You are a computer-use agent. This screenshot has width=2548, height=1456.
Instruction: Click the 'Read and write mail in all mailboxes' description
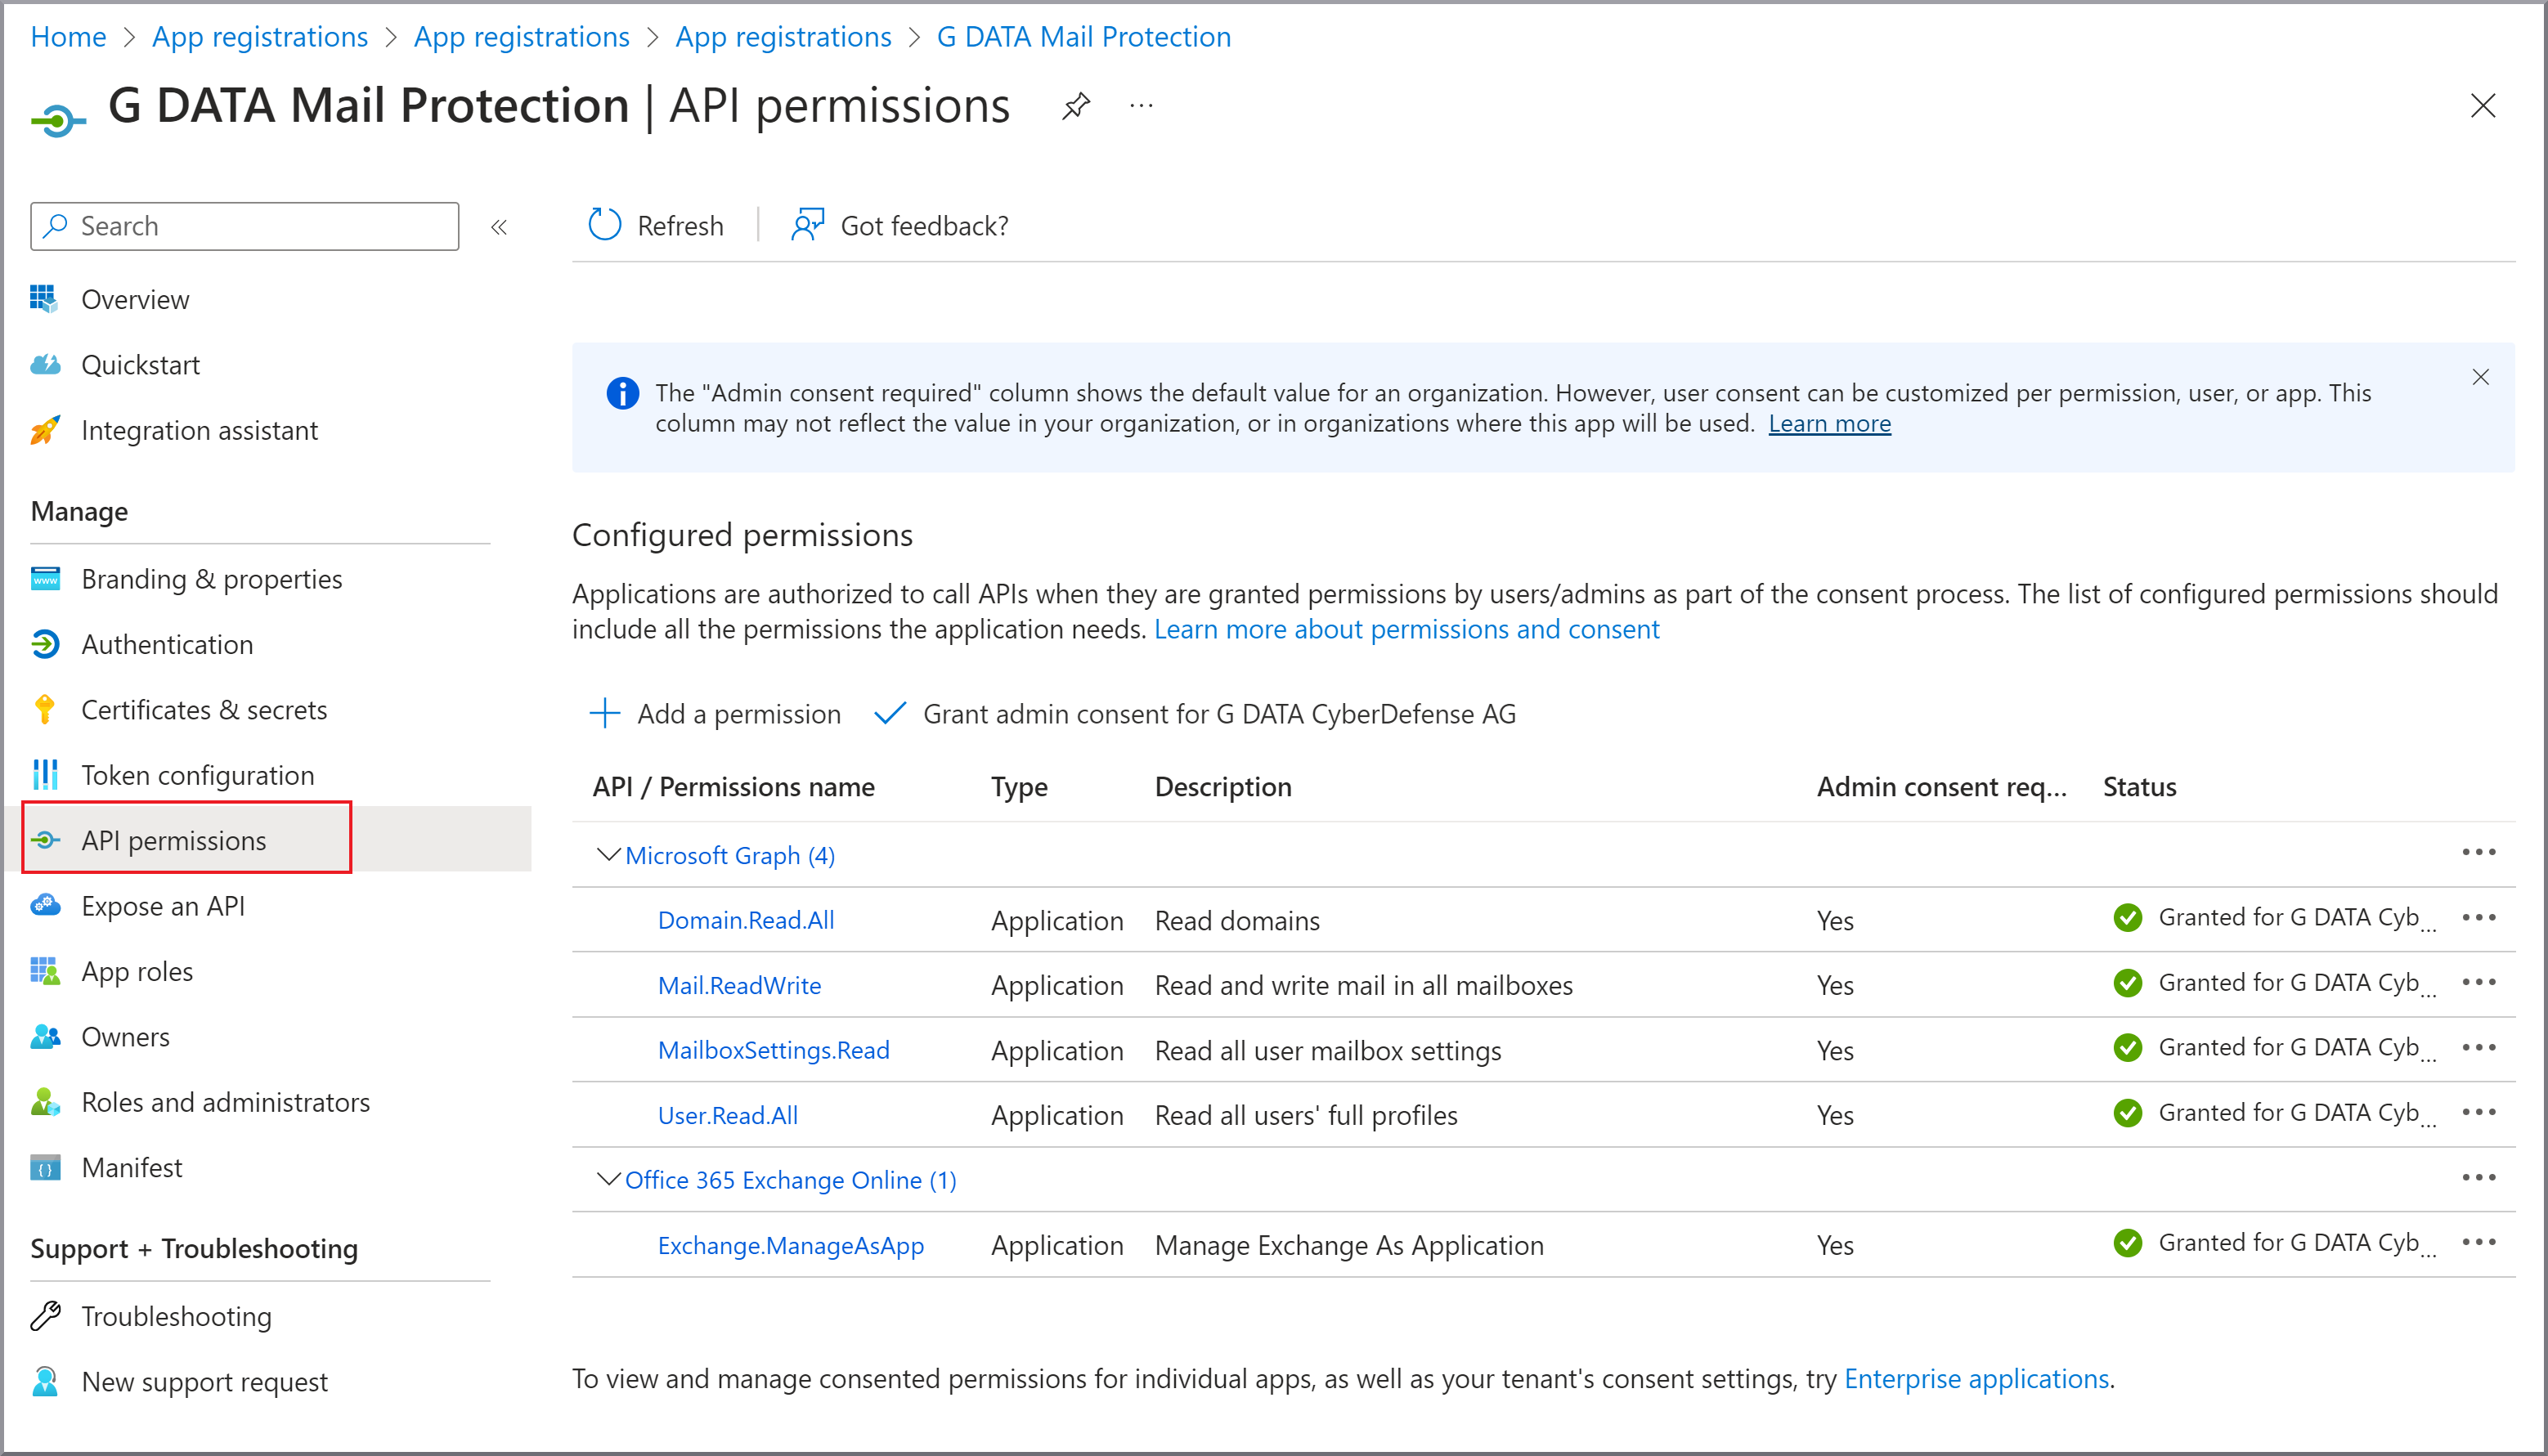(1363, 985)
